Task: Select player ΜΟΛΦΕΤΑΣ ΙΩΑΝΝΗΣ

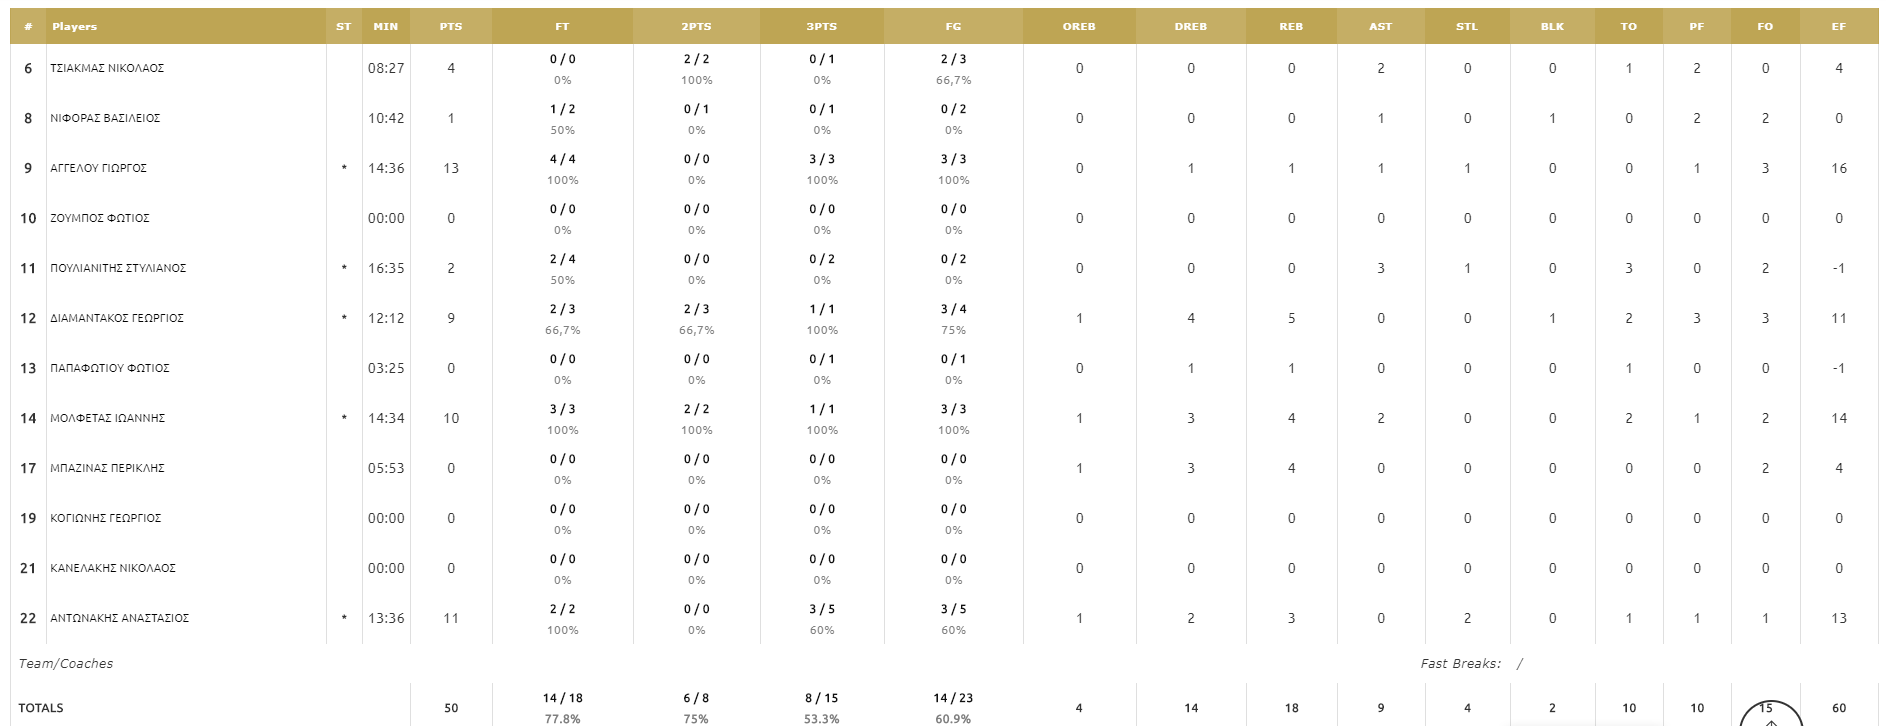Action: point(107,418)
